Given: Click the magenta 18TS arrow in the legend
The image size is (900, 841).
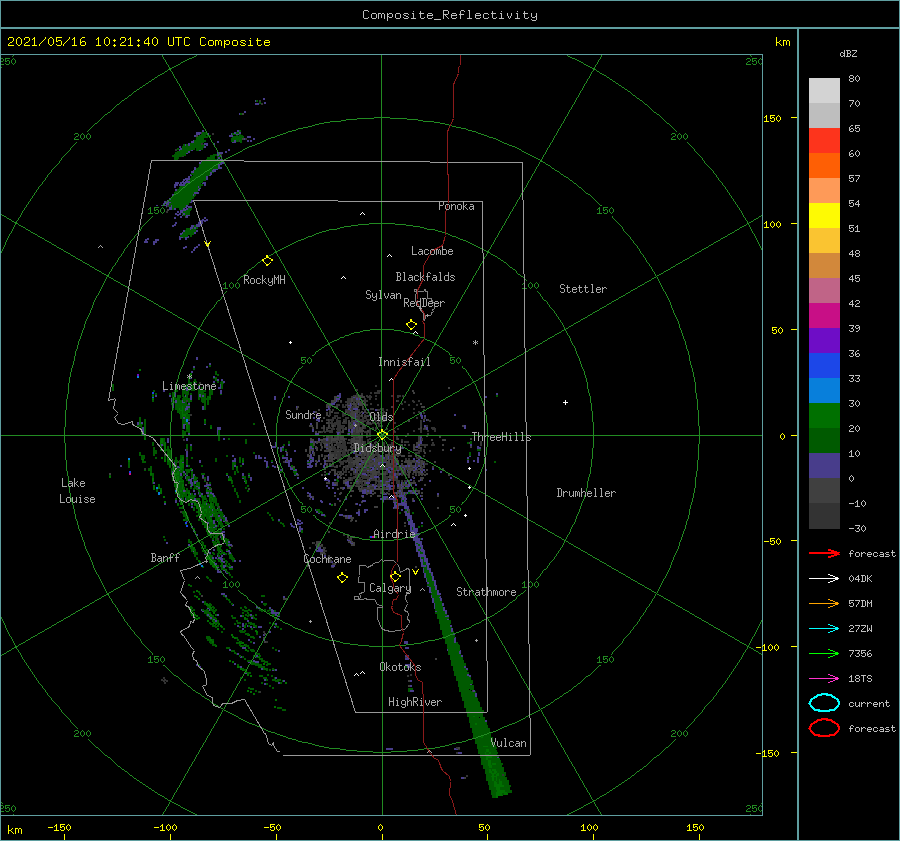Looking at the screenshot, I should 824,679.
